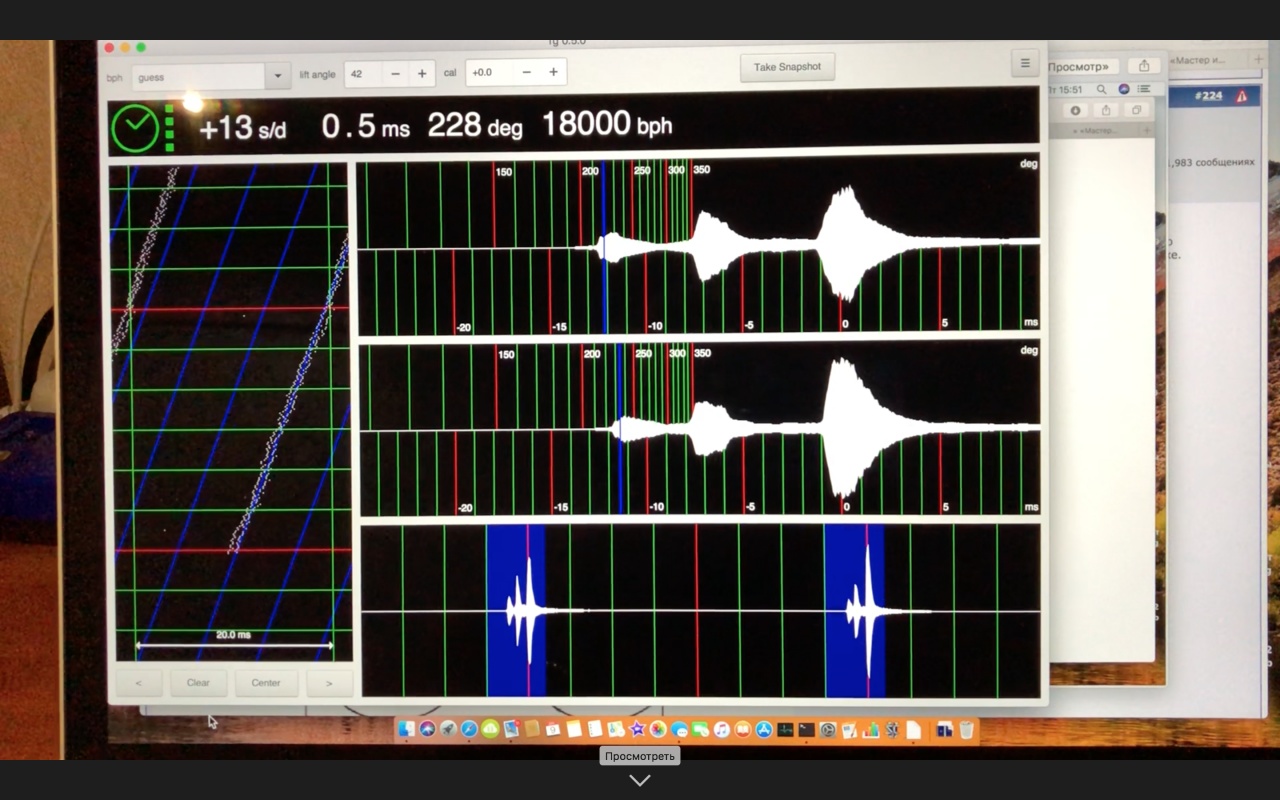Increase the lift angle with plus
1280x800 pixels.
(422, 74)
